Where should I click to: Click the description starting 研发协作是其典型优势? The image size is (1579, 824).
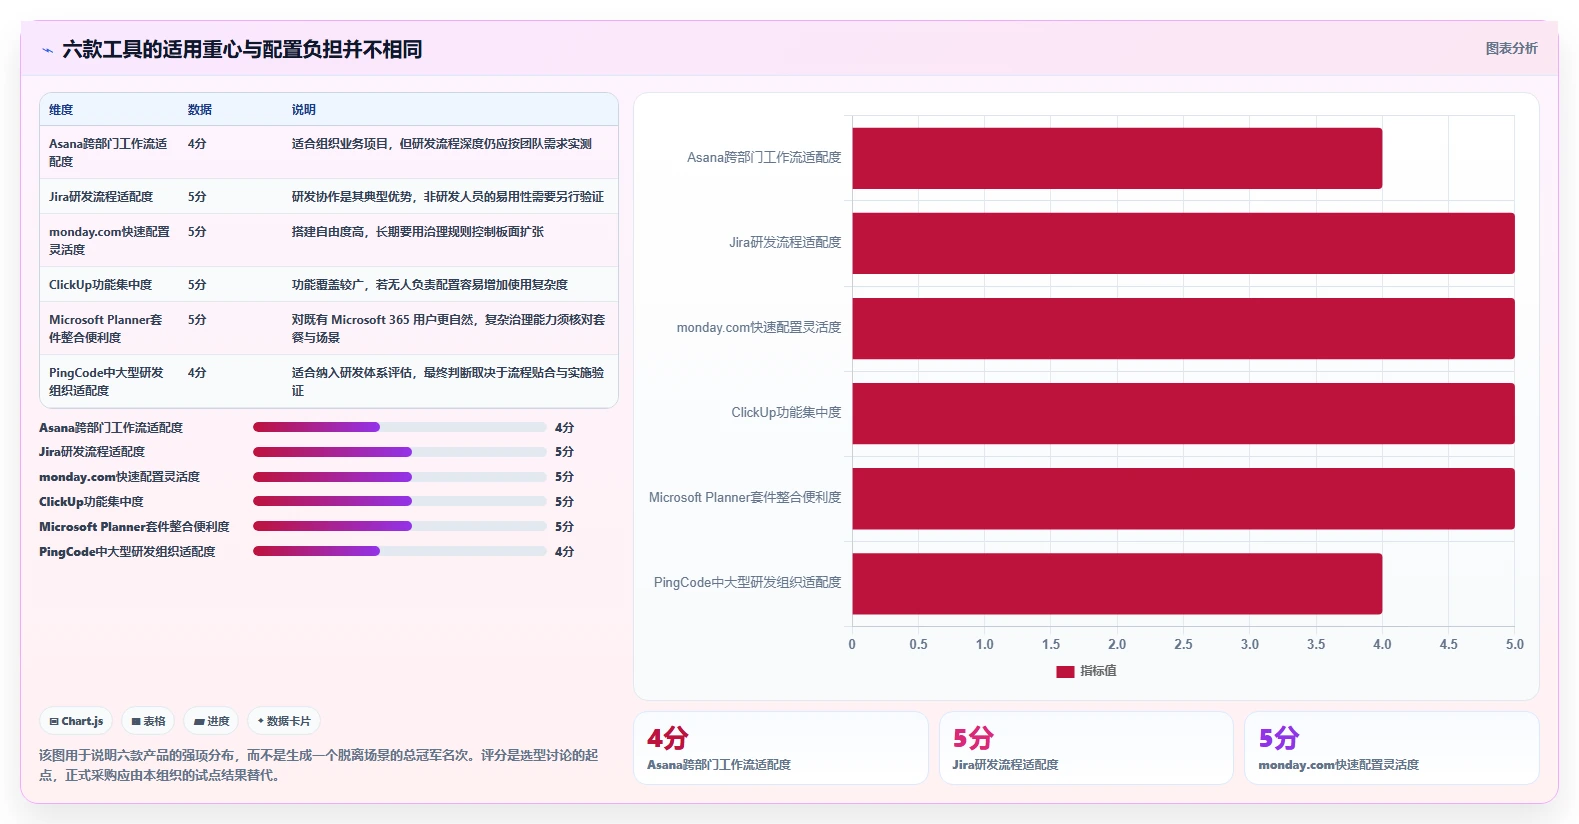coord(448,197)
